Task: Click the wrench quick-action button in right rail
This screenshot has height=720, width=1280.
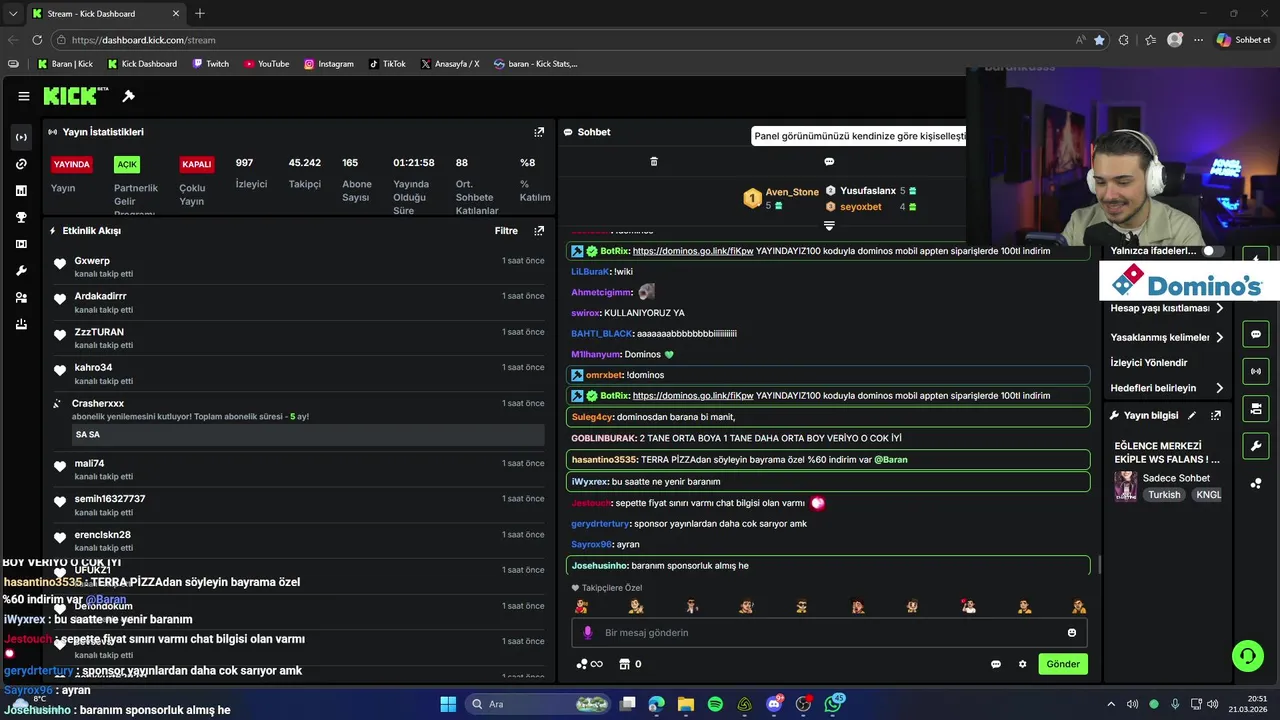Action: (x=1256, y=445)
